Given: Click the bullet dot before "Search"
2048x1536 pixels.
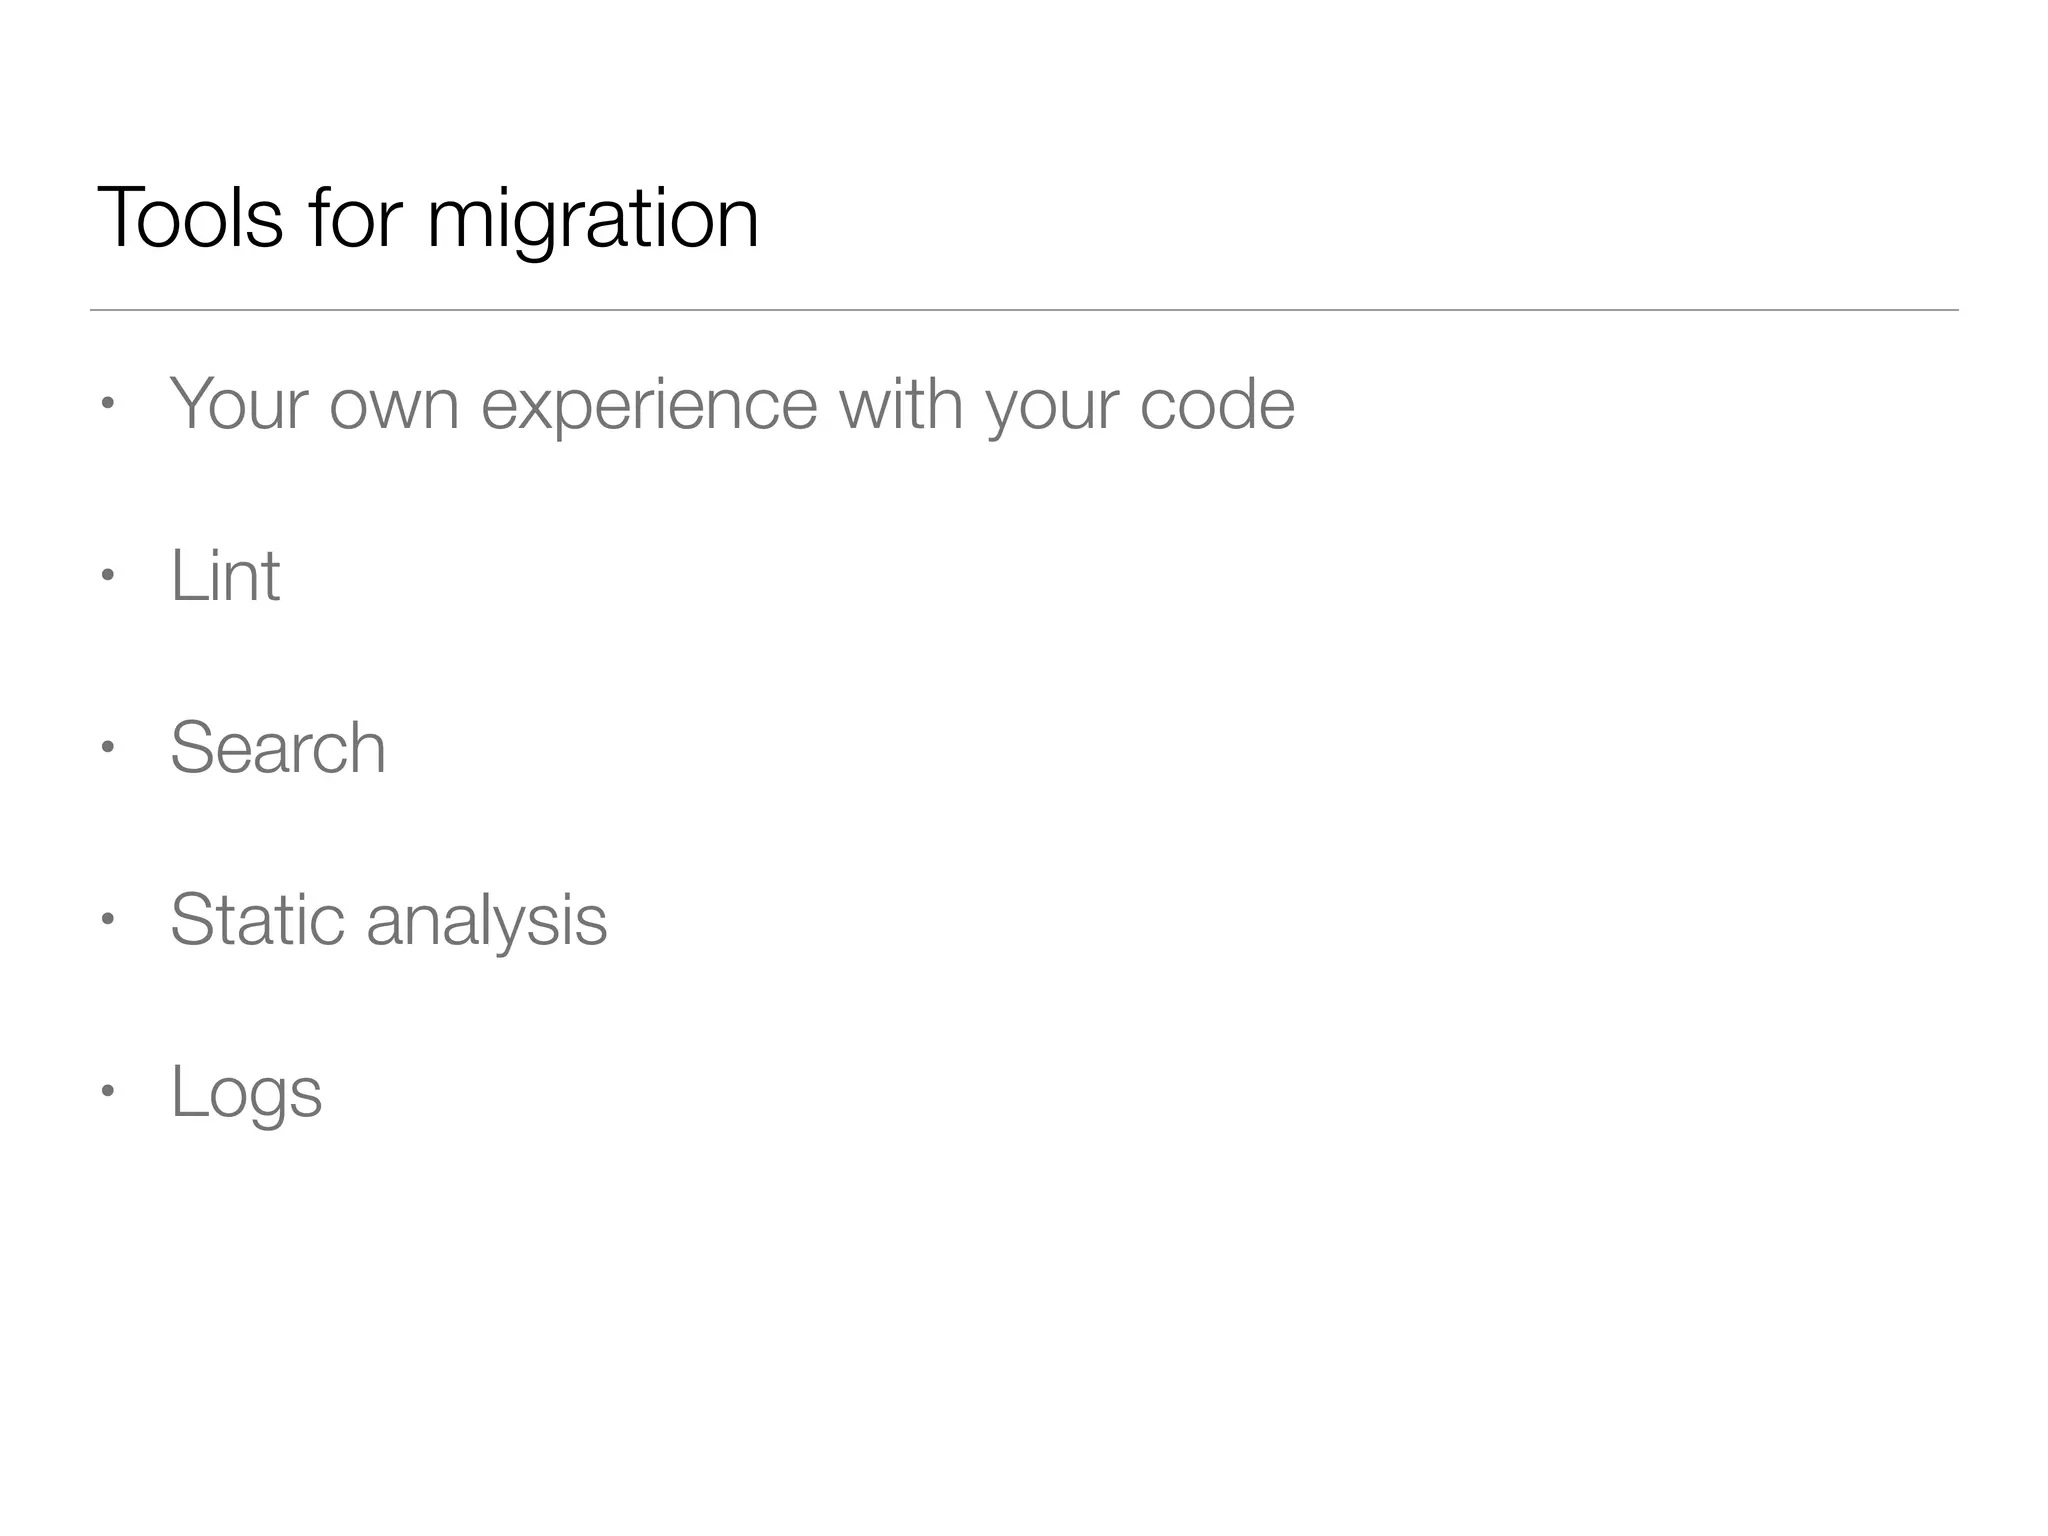Looking at the screenshot, I should [x=108, y=748].
